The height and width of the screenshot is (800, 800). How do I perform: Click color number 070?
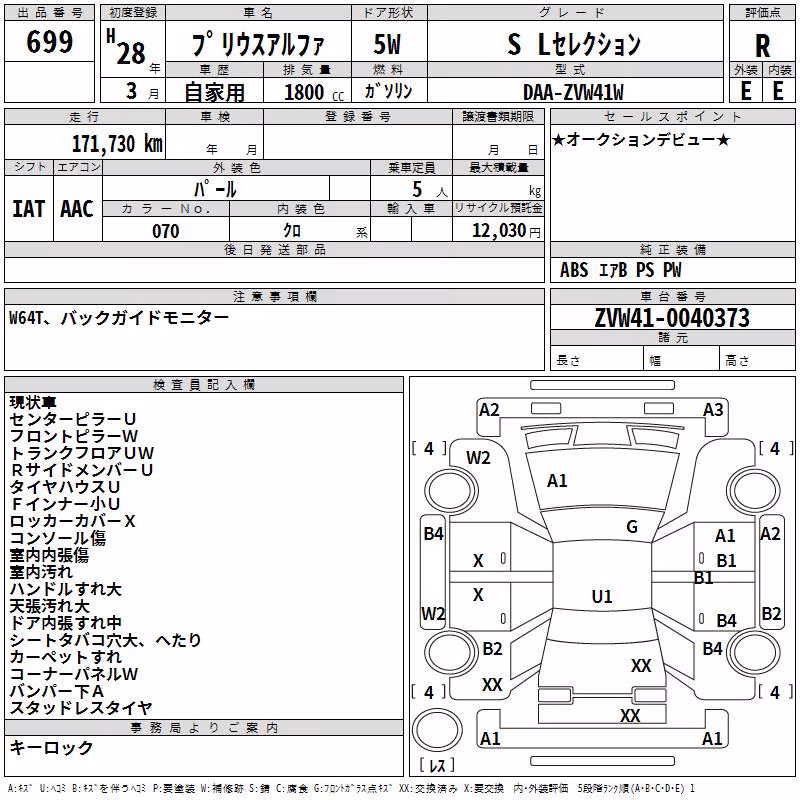point(166,231)
